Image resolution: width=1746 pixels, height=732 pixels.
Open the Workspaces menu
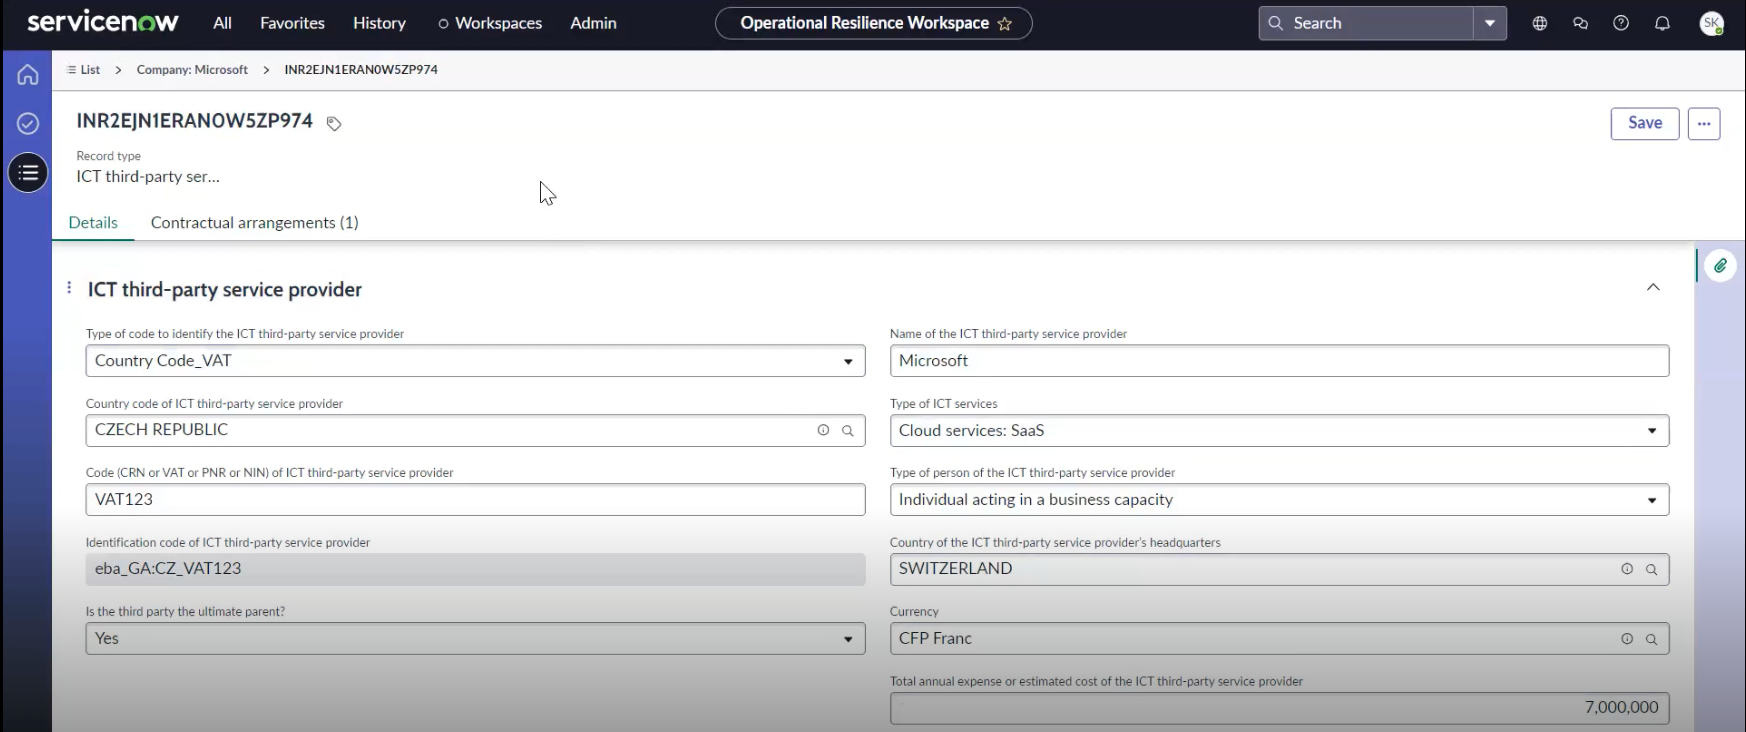[x=490, y=23]
